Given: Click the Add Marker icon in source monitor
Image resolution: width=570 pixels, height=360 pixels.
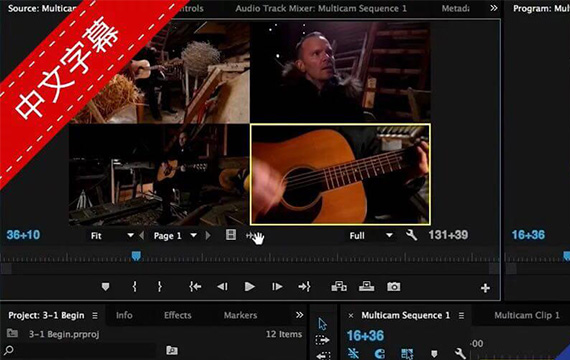Looking at the screenshot, I should (x=105, y=287).
